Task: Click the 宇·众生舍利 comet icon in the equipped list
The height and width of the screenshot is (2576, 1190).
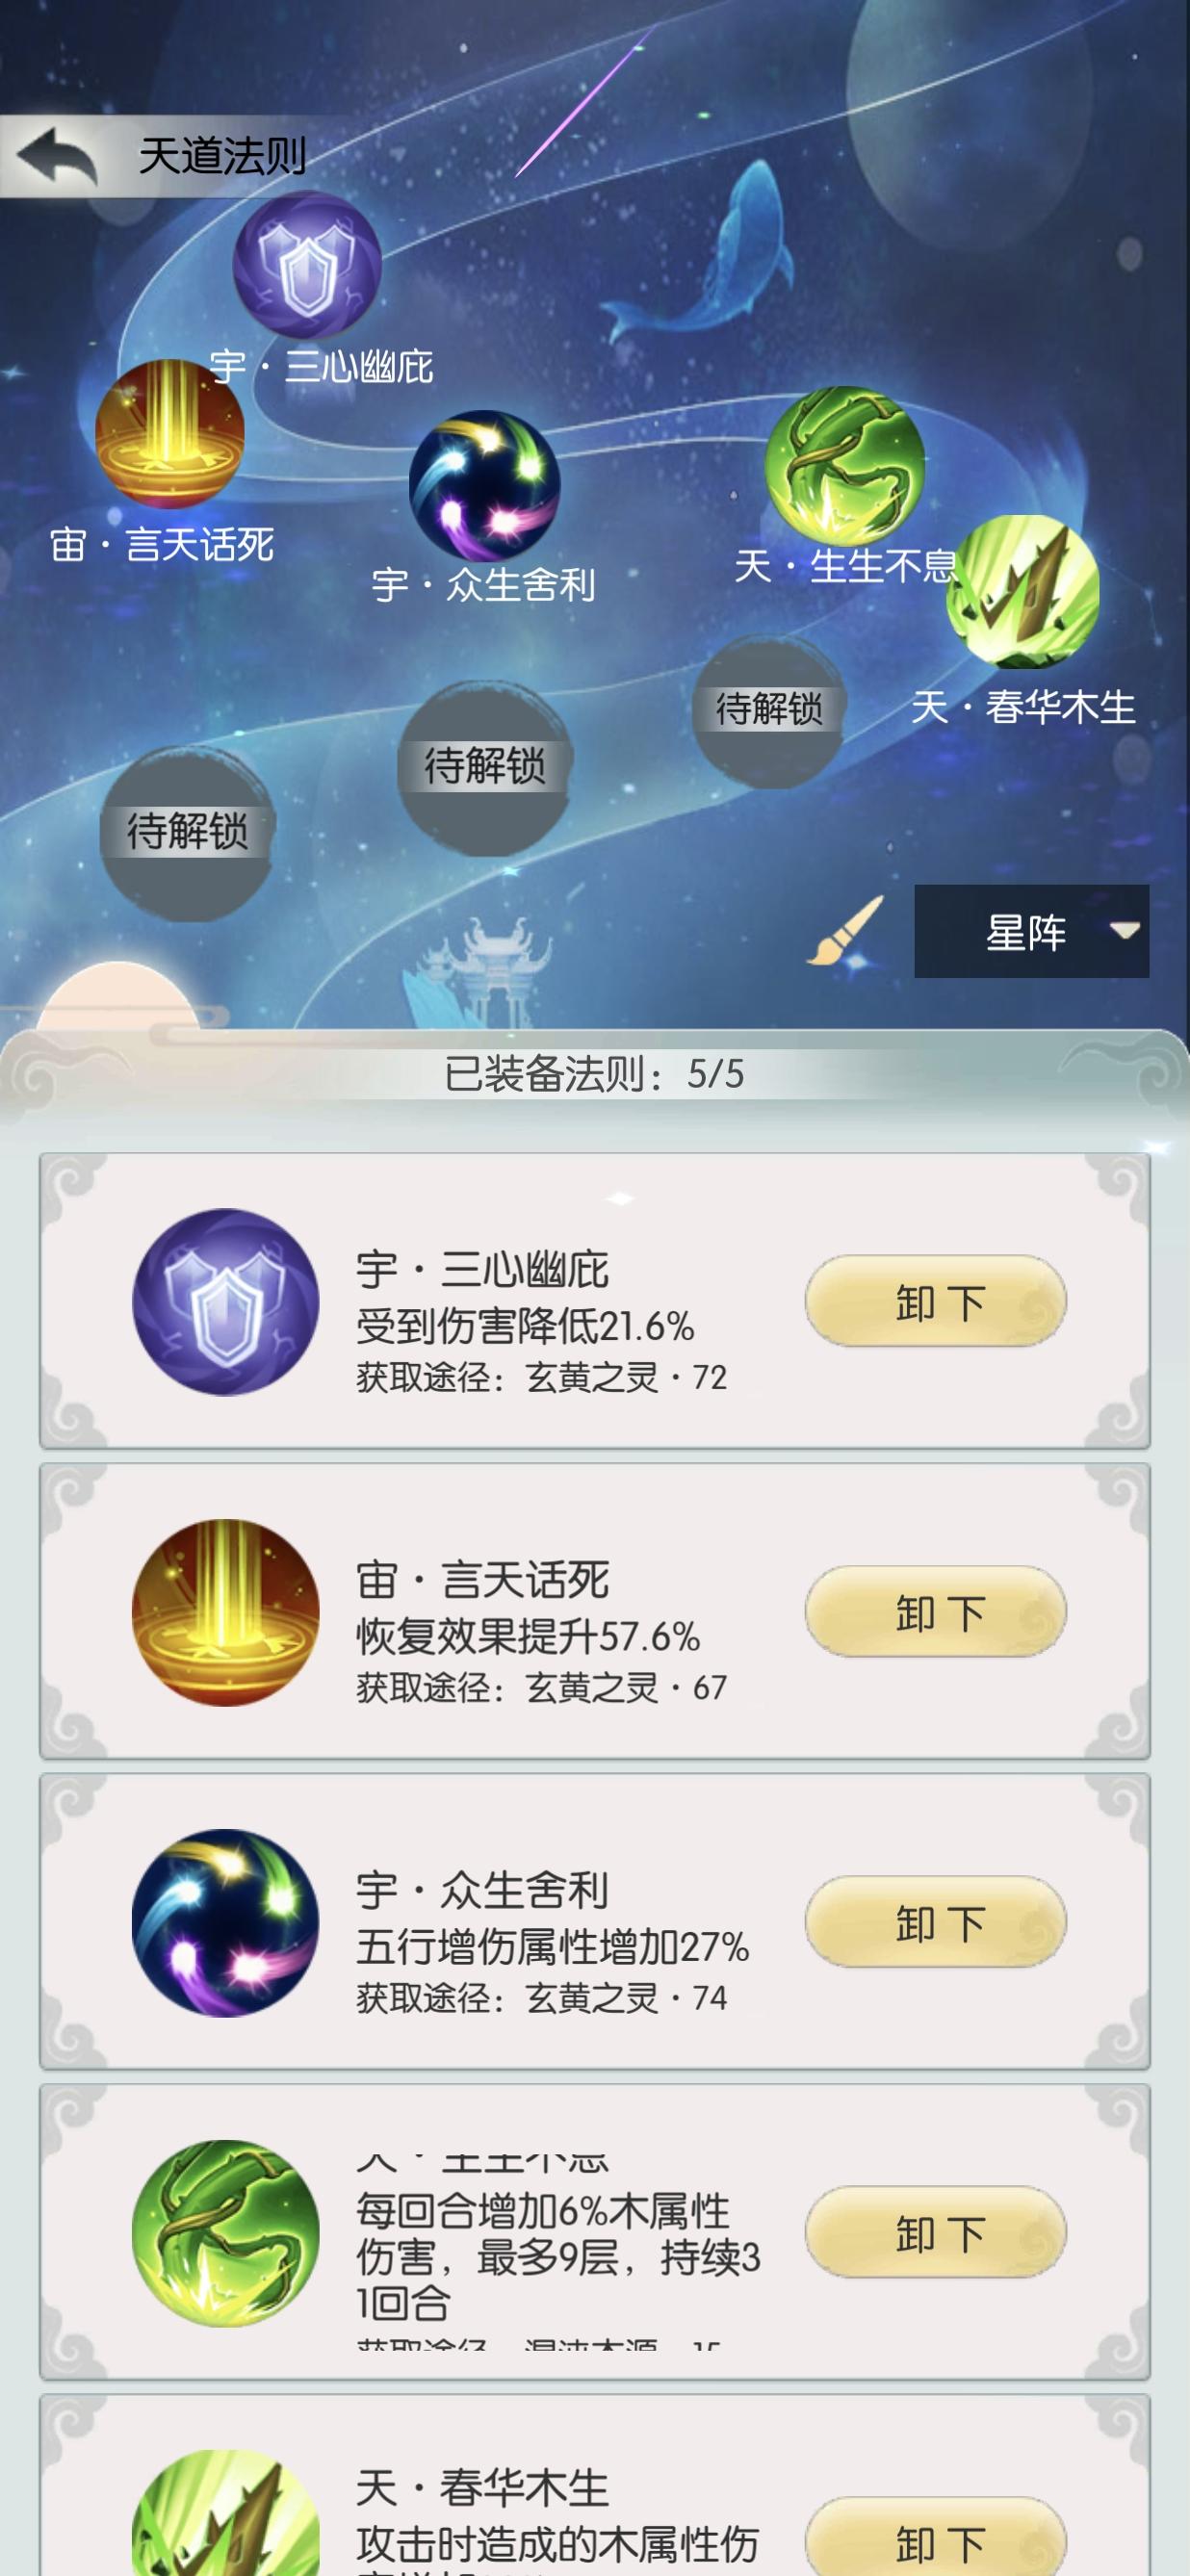Action: [x=226, y=1923]
